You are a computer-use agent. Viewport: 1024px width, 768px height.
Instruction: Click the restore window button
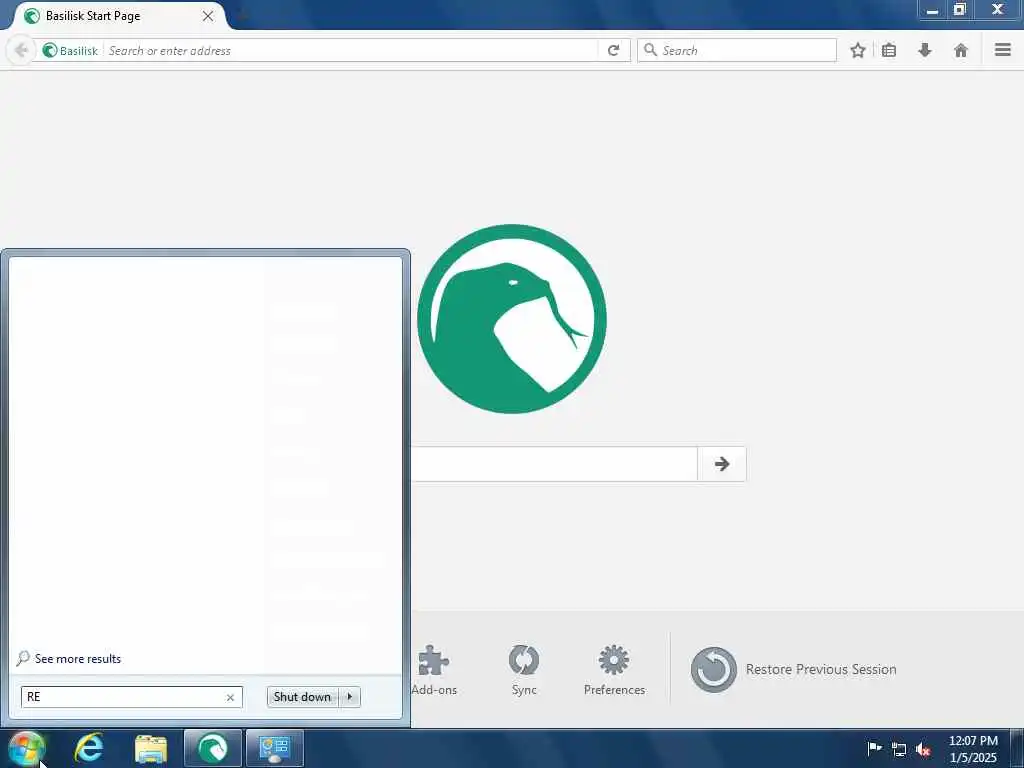(959, 10)
